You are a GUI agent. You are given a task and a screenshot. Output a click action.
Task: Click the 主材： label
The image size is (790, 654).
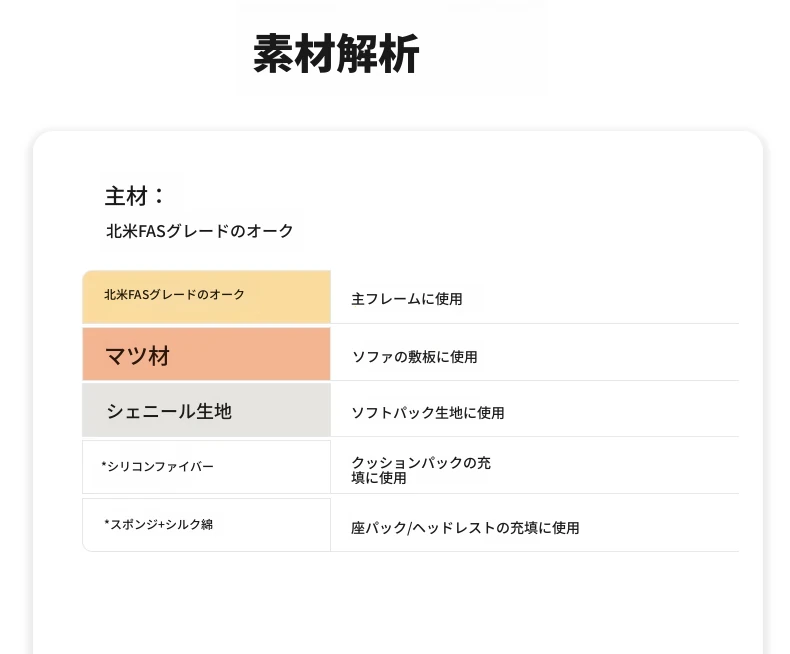point(135,196)
